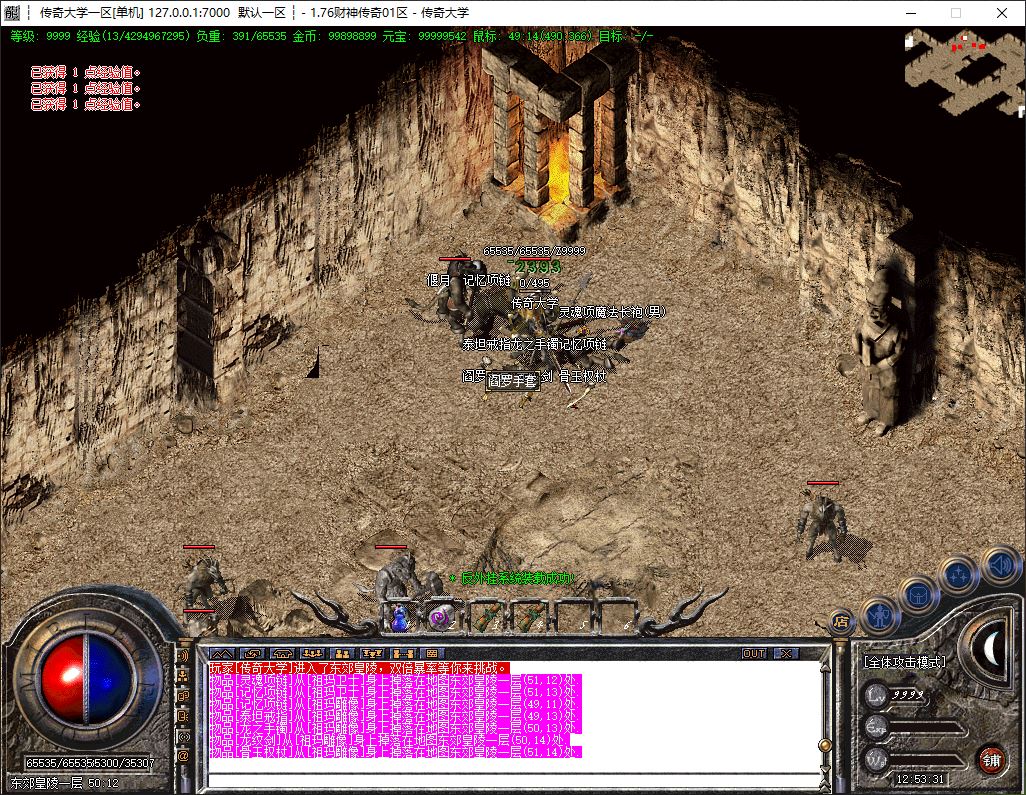
Task: Pick up the 阎罗手套 item label
Action: point(512,380)
